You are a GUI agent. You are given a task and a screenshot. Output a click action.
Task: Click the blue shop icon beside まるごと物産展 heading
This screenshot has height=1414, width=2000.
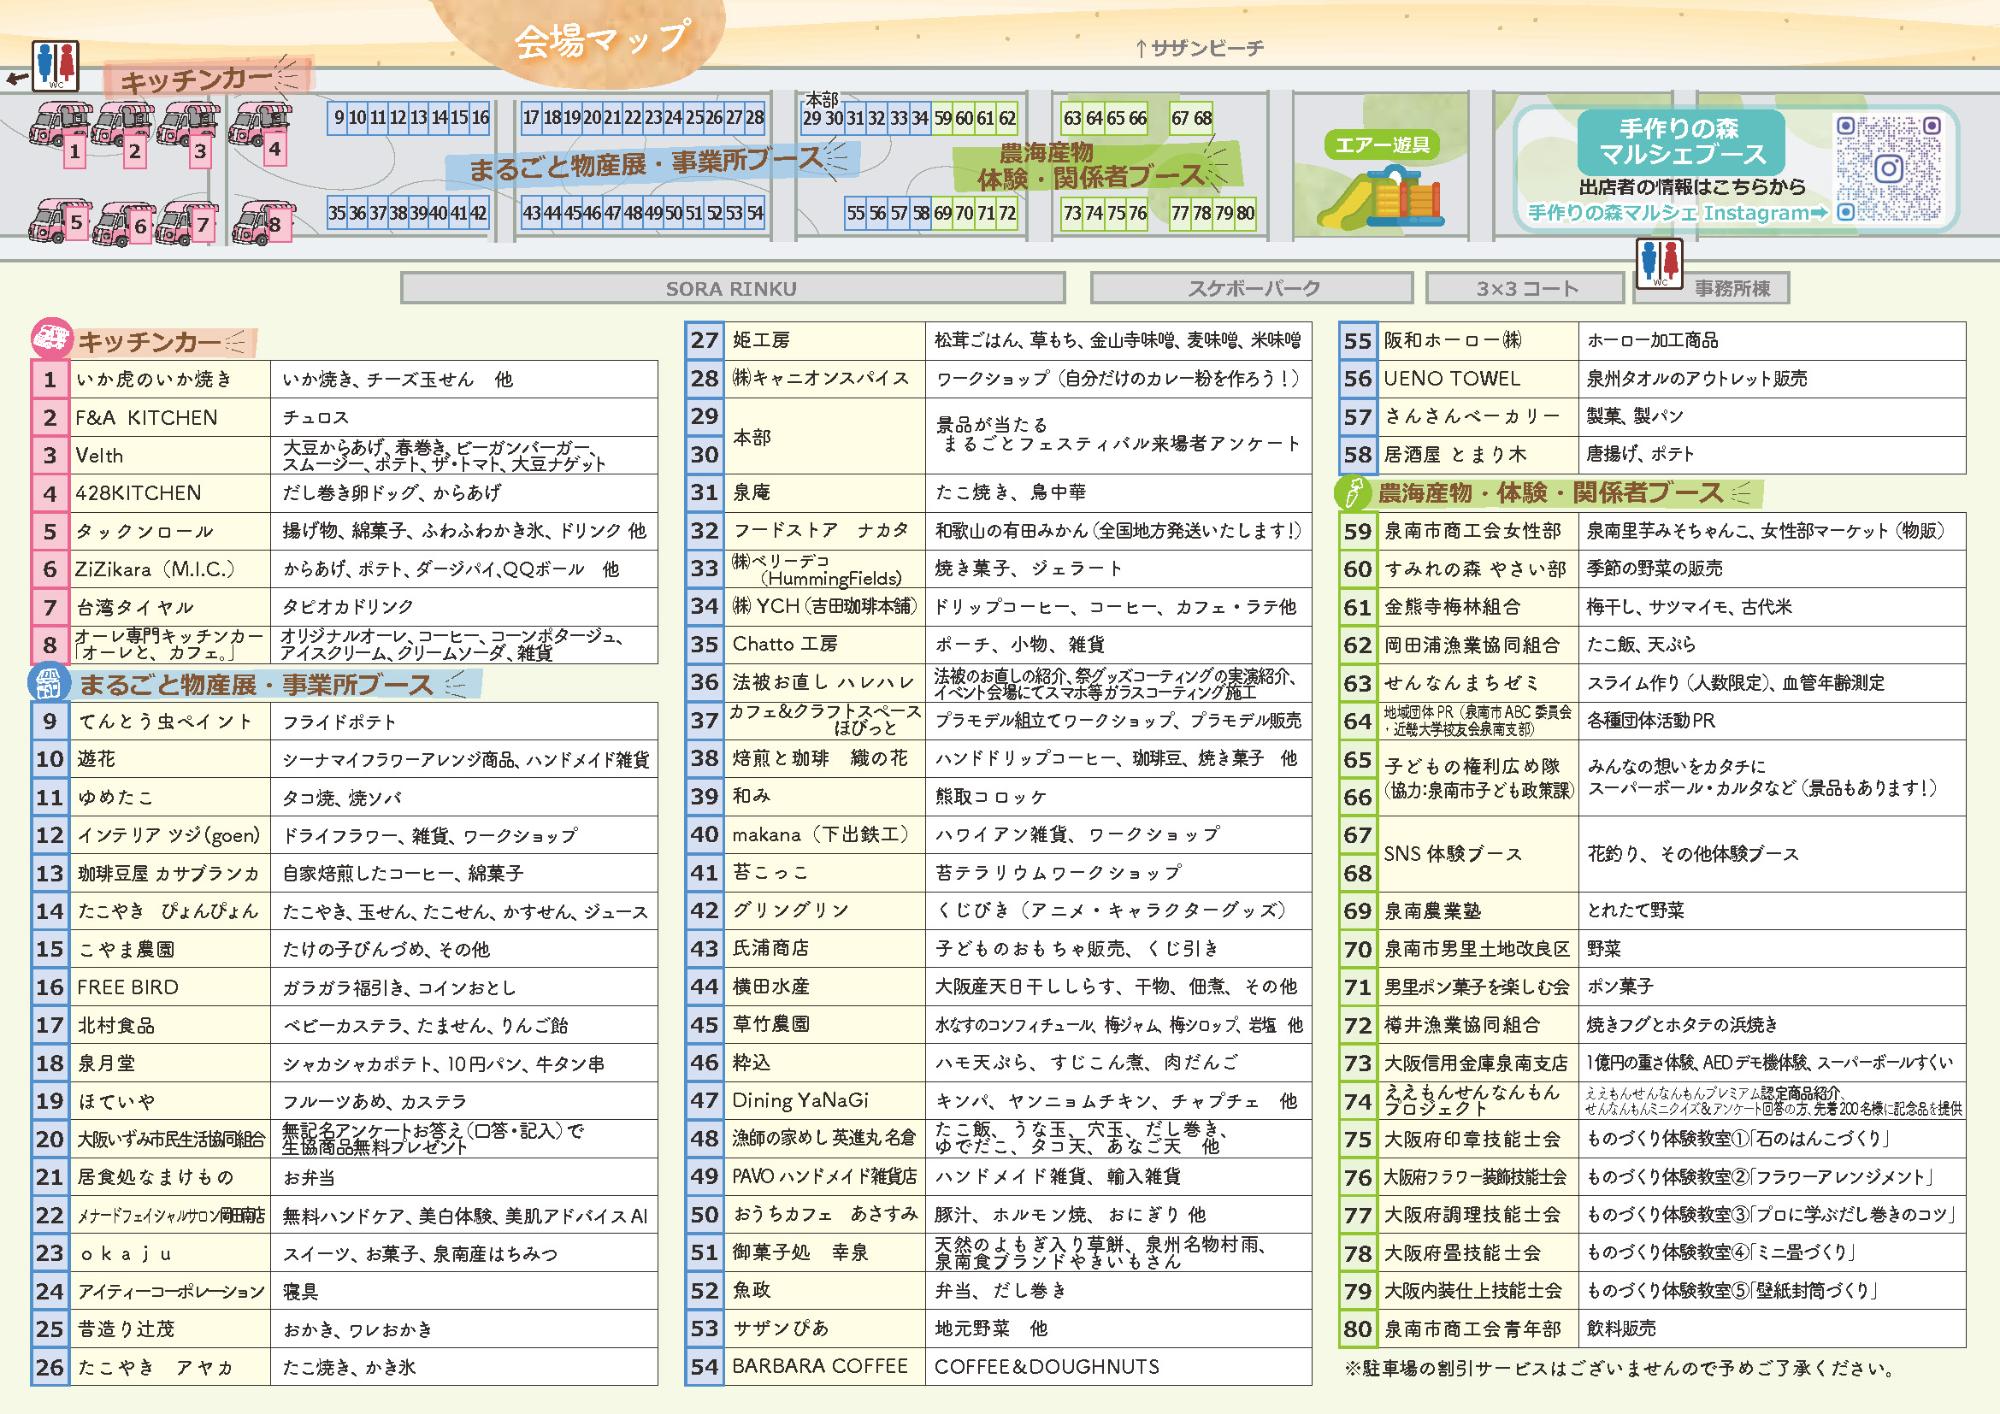[49, 682]
